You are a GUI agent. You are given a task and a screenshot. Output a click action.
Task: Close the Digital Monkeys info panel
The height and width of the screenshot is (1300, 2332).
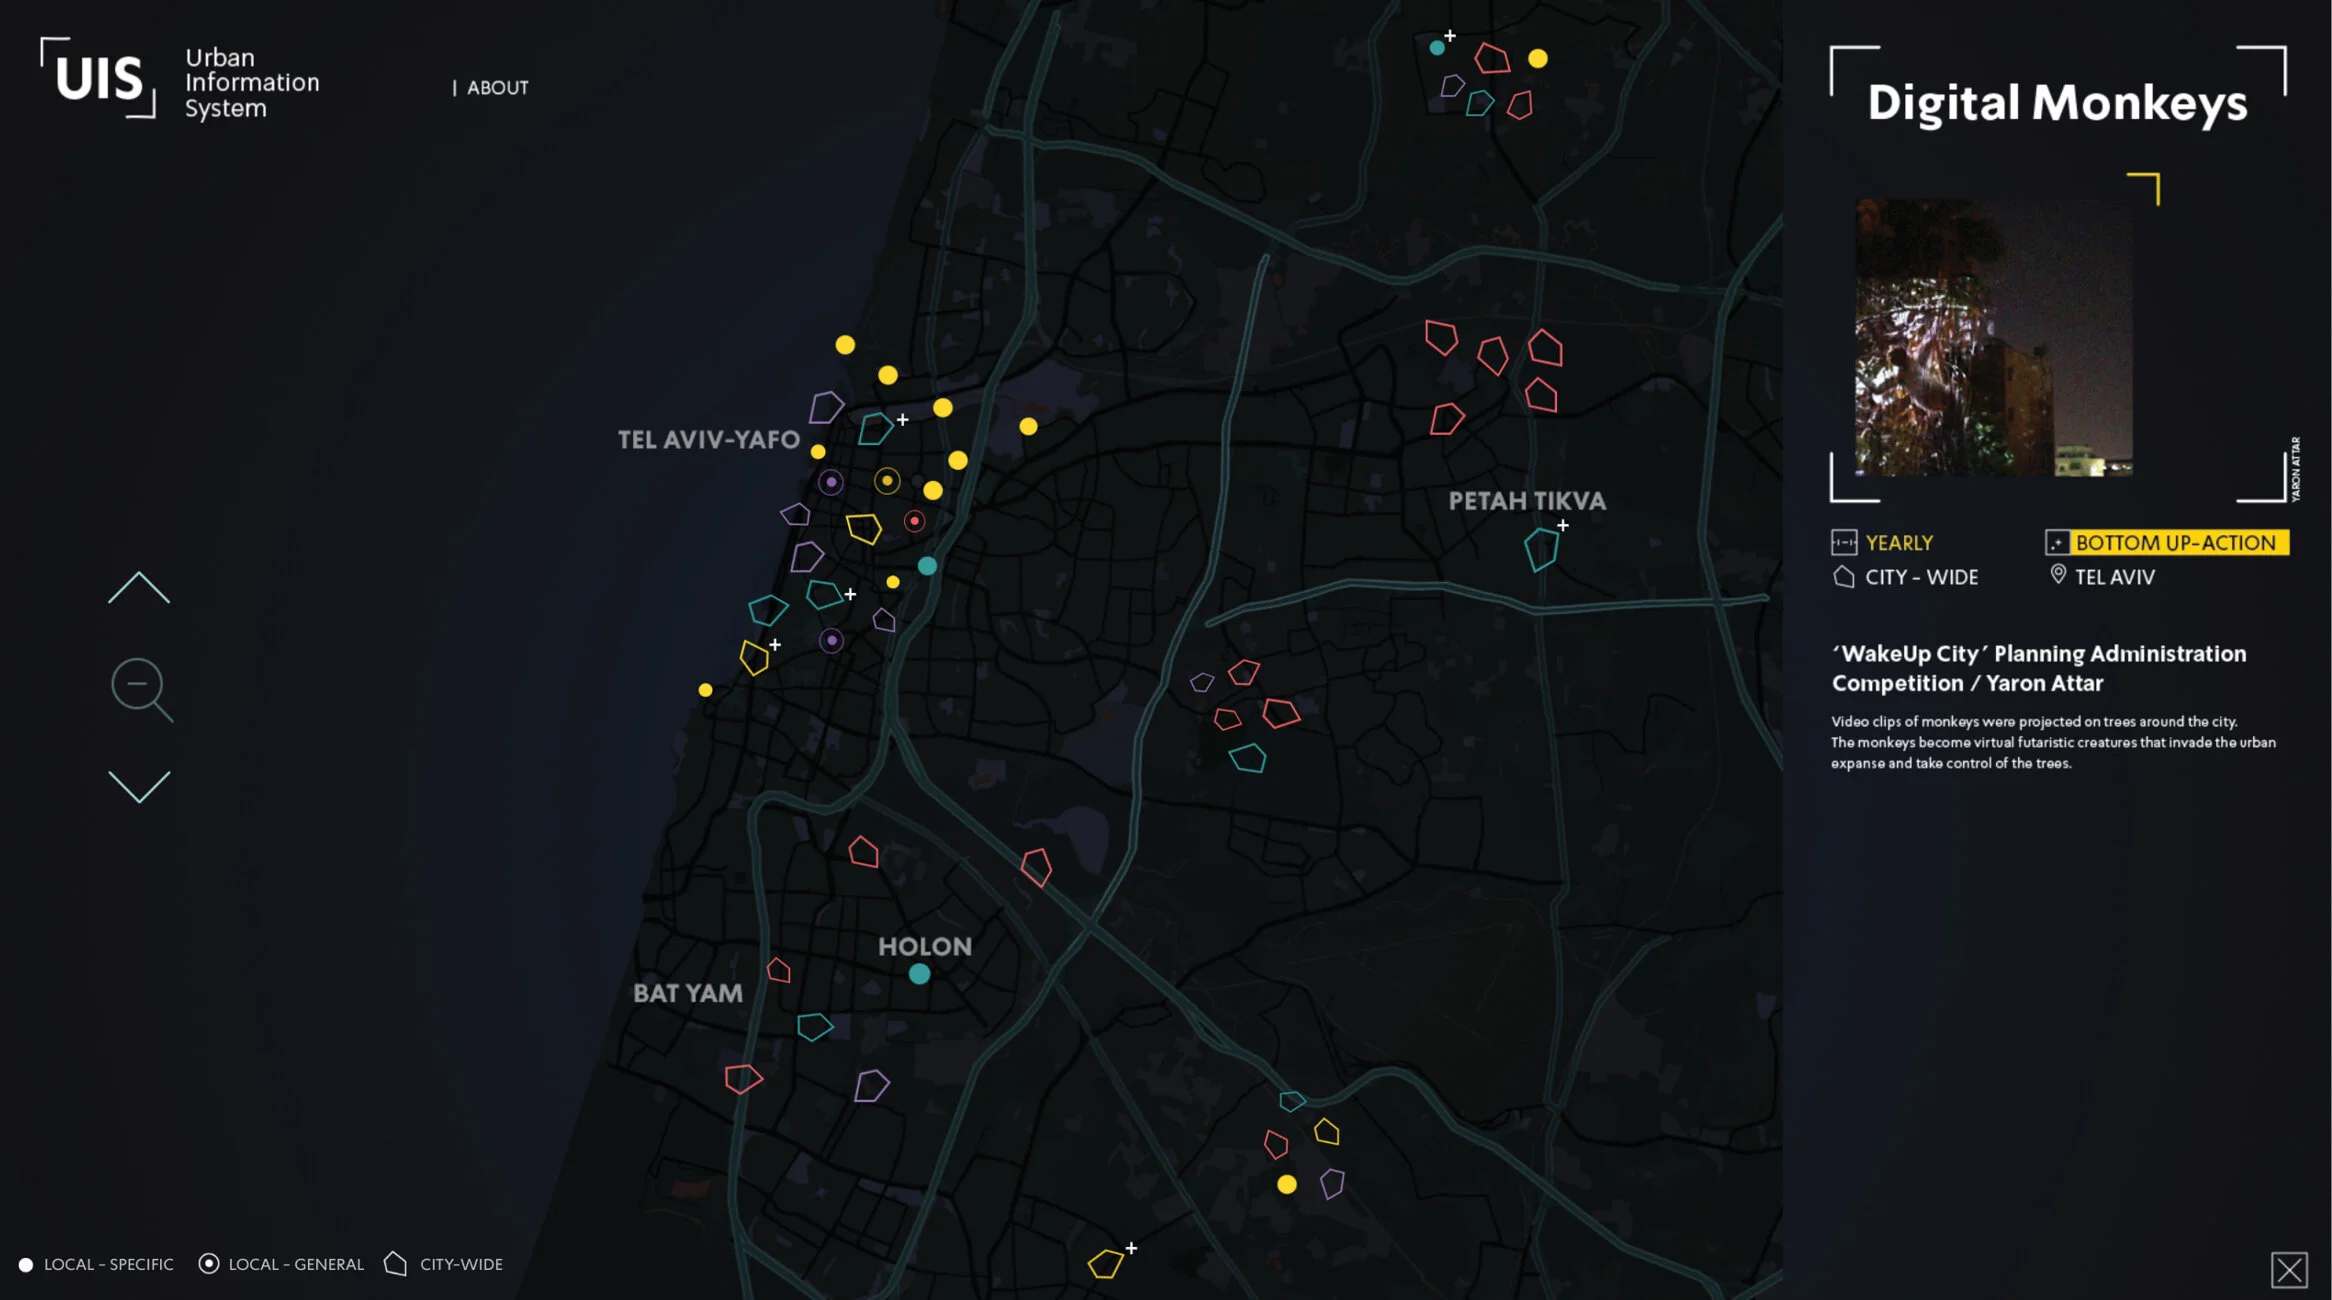tap(2288, 1270)
